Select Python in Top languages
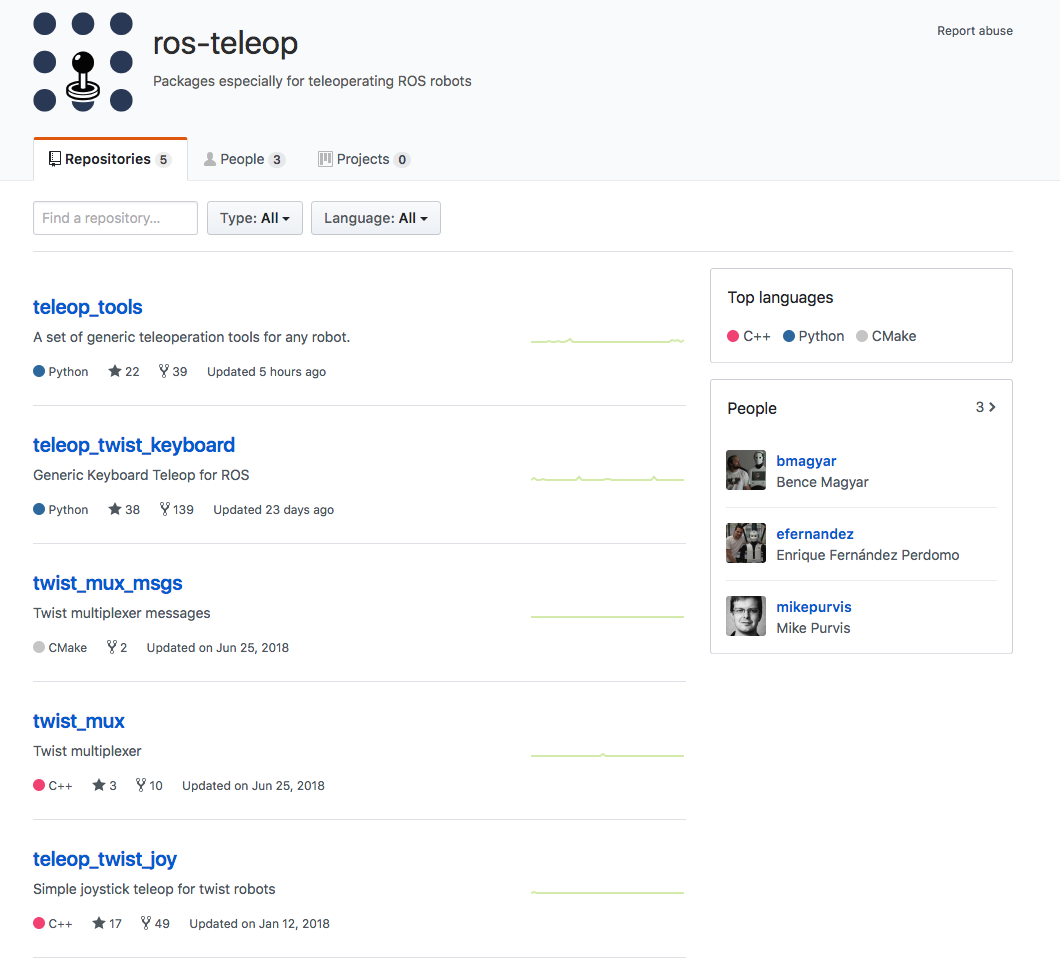The image size is (1060, 969). [x=813, y=336]
